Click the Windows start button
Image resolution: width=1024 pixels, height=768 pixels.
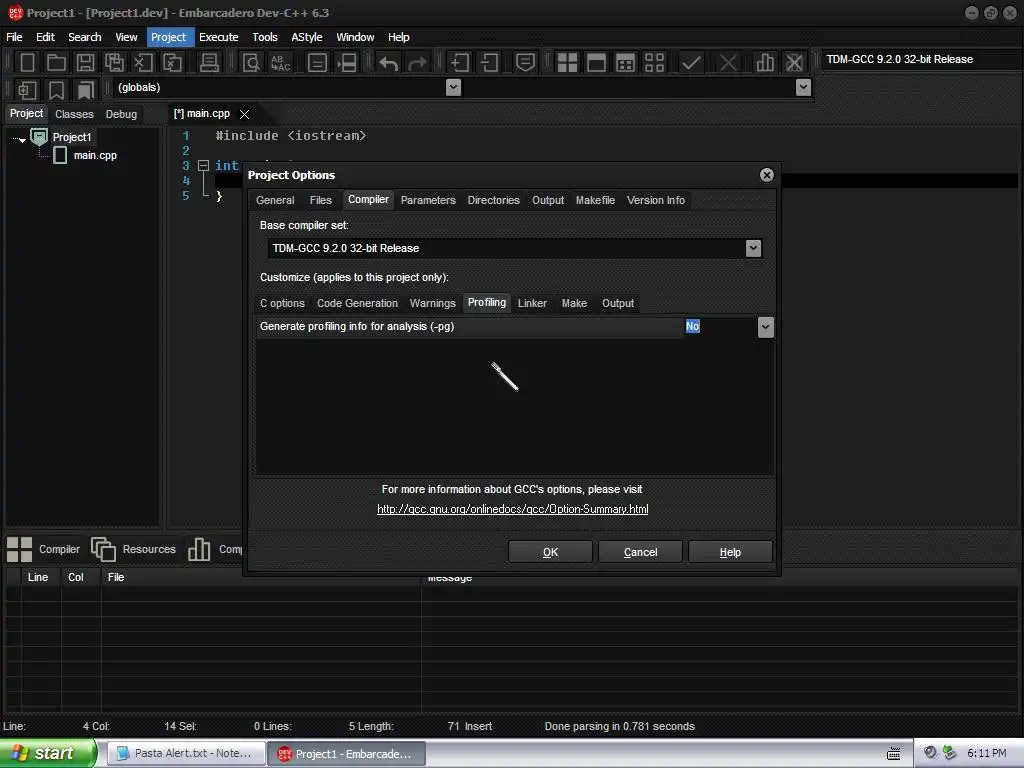coord(48,753)
